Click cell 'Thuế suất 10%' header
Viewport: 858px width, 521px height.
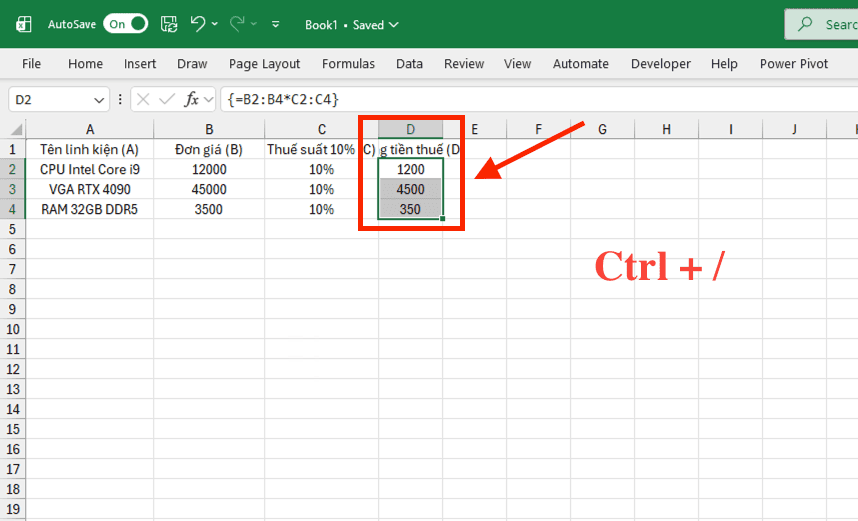coord(322,149)
